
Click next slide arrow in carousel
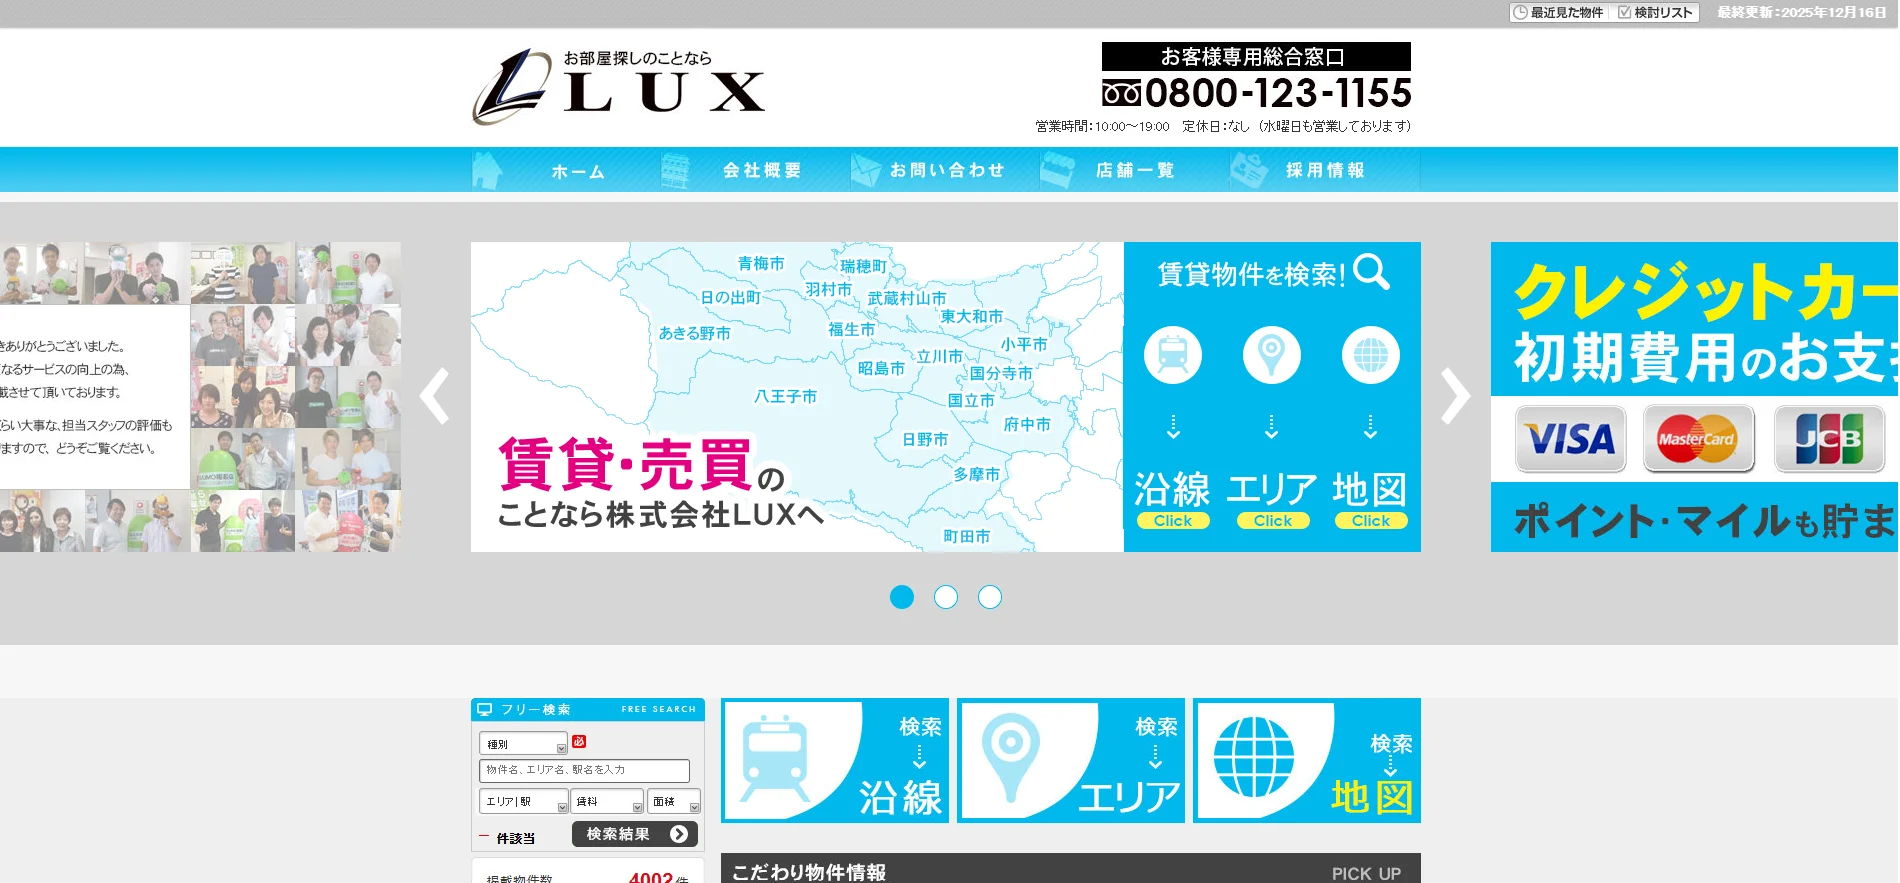(x=1456, y=396)
